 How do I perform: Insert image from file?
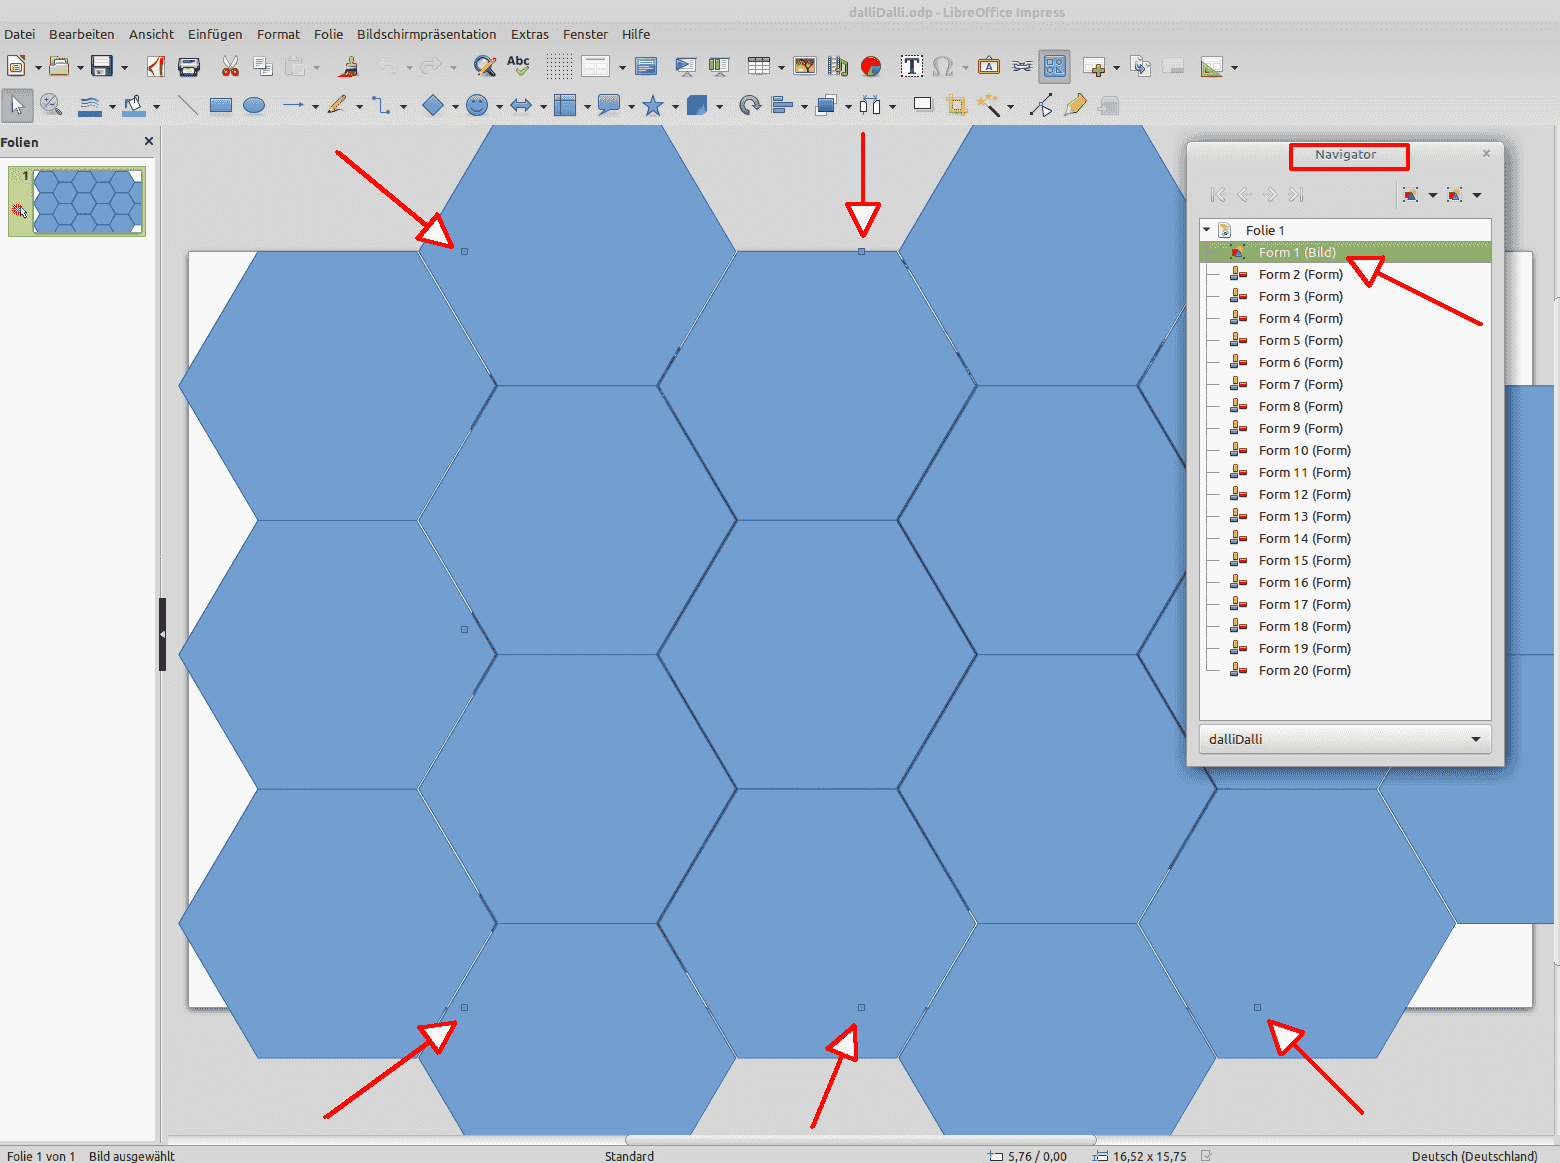(804, 67)
